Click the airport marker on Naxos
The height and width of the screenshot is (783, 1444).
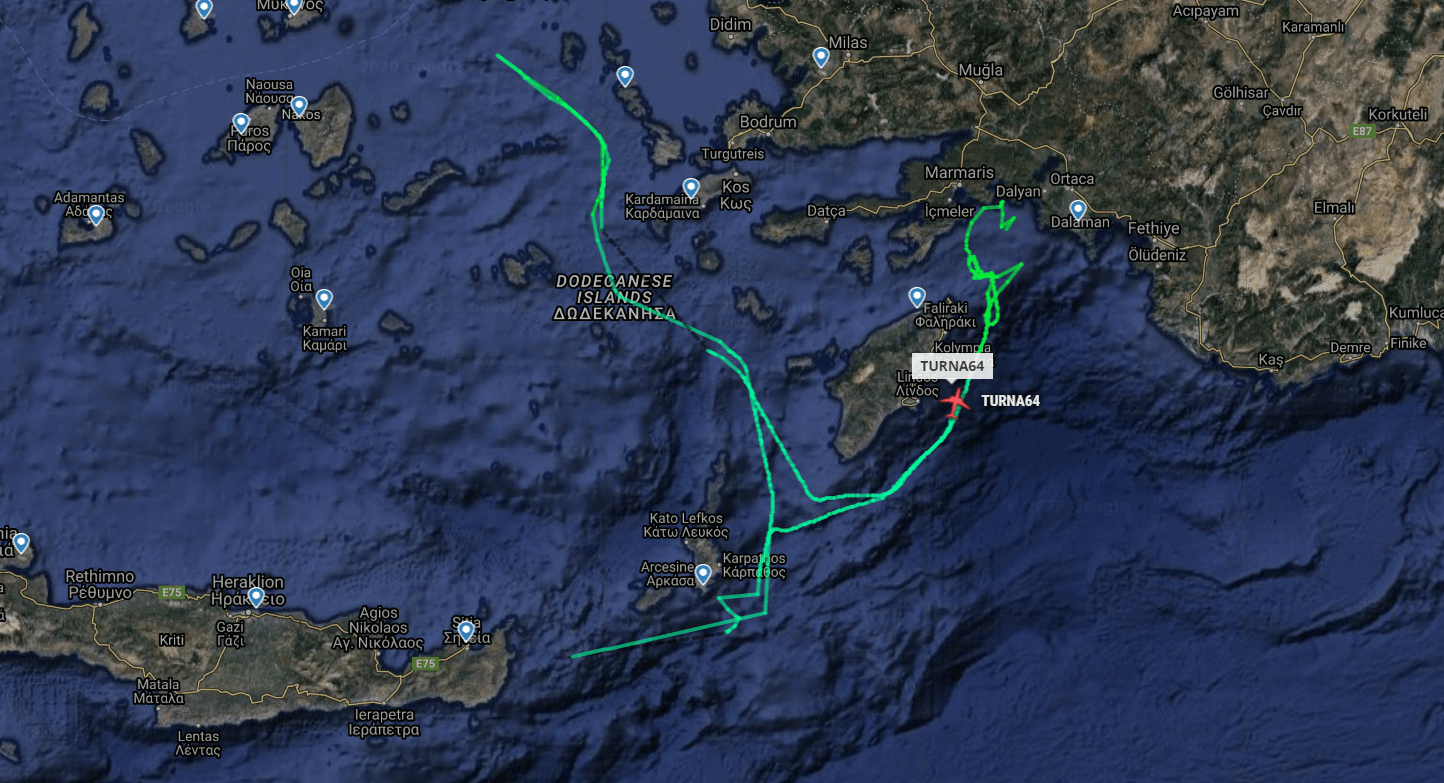tap(299, 105)
